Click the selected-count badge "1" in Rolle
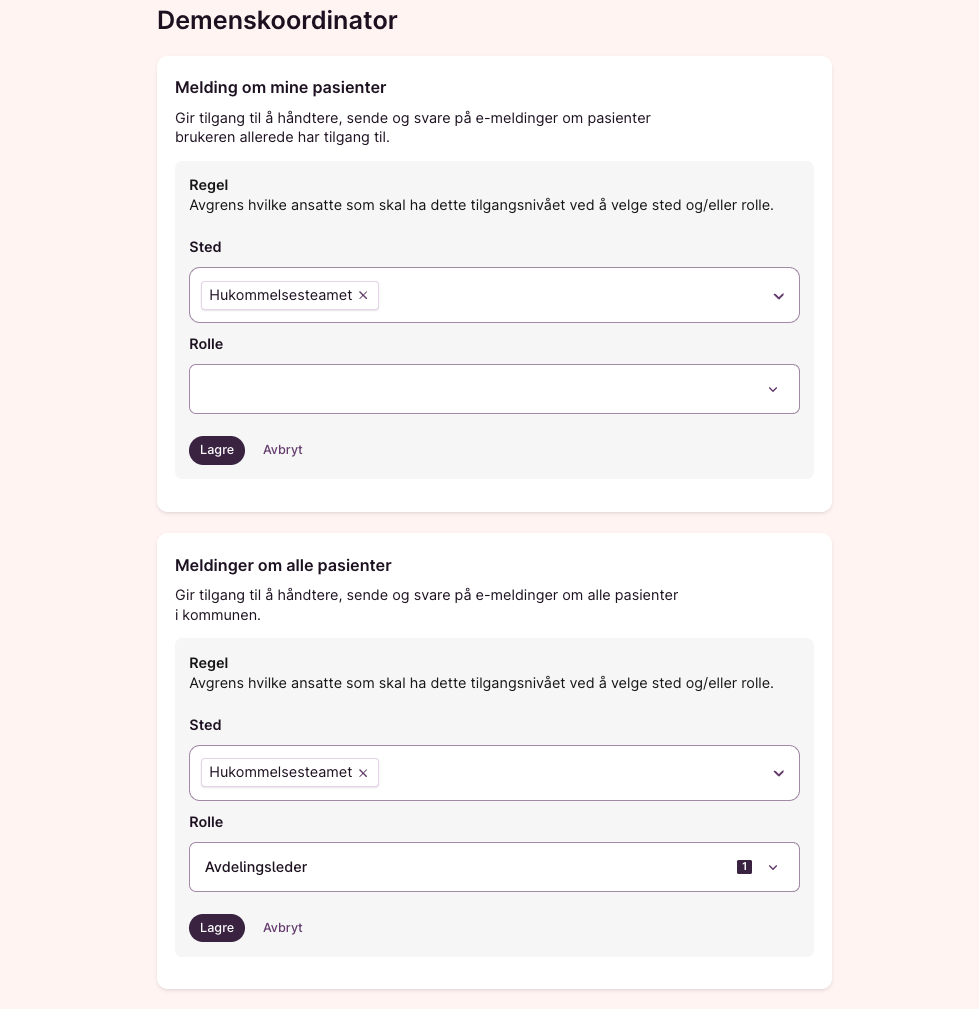 744,867
